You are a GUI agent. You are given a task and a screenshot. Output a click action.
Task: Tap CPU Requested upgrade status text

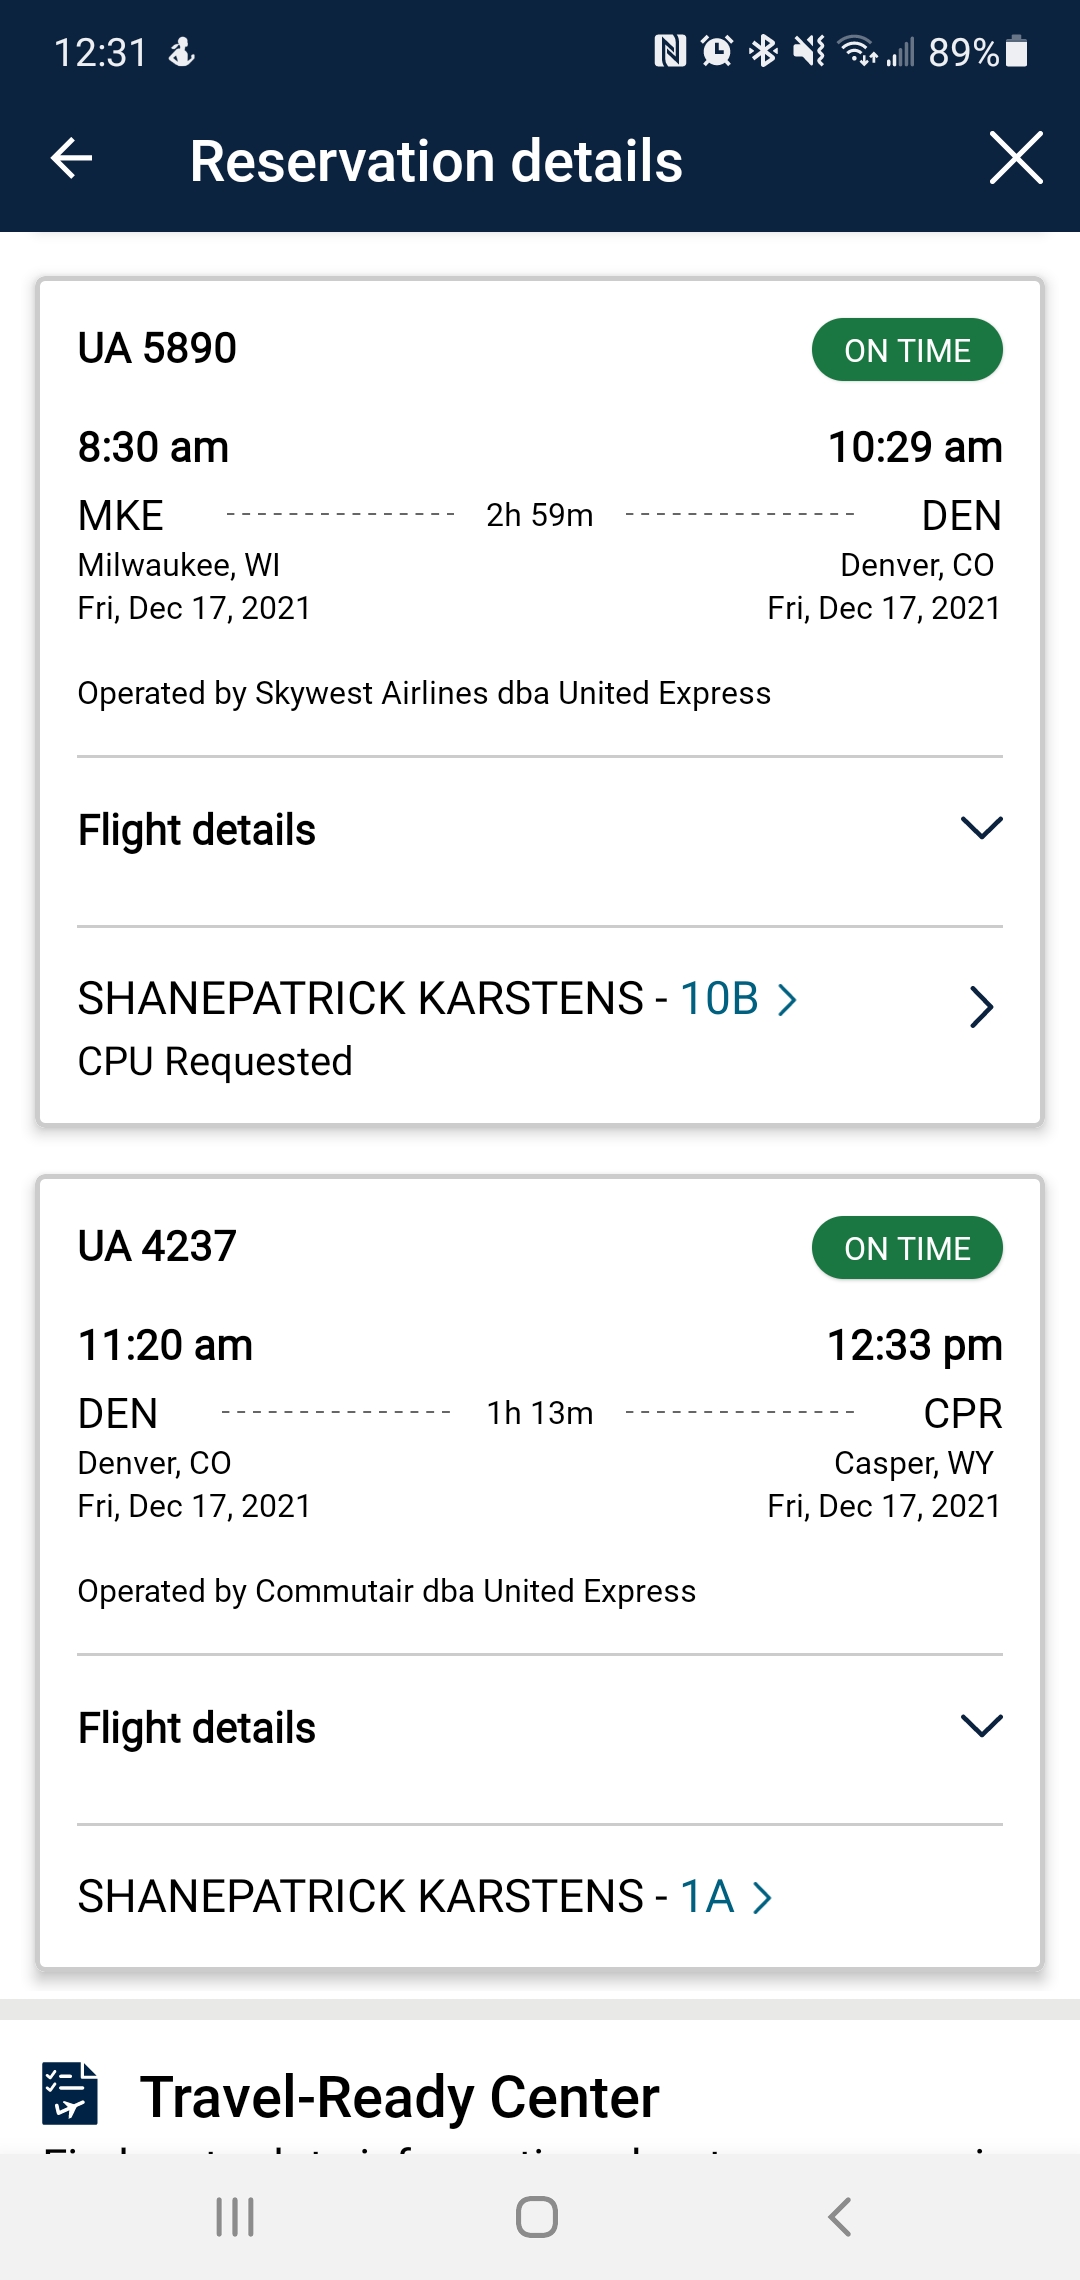click(x=215, y=1062)
